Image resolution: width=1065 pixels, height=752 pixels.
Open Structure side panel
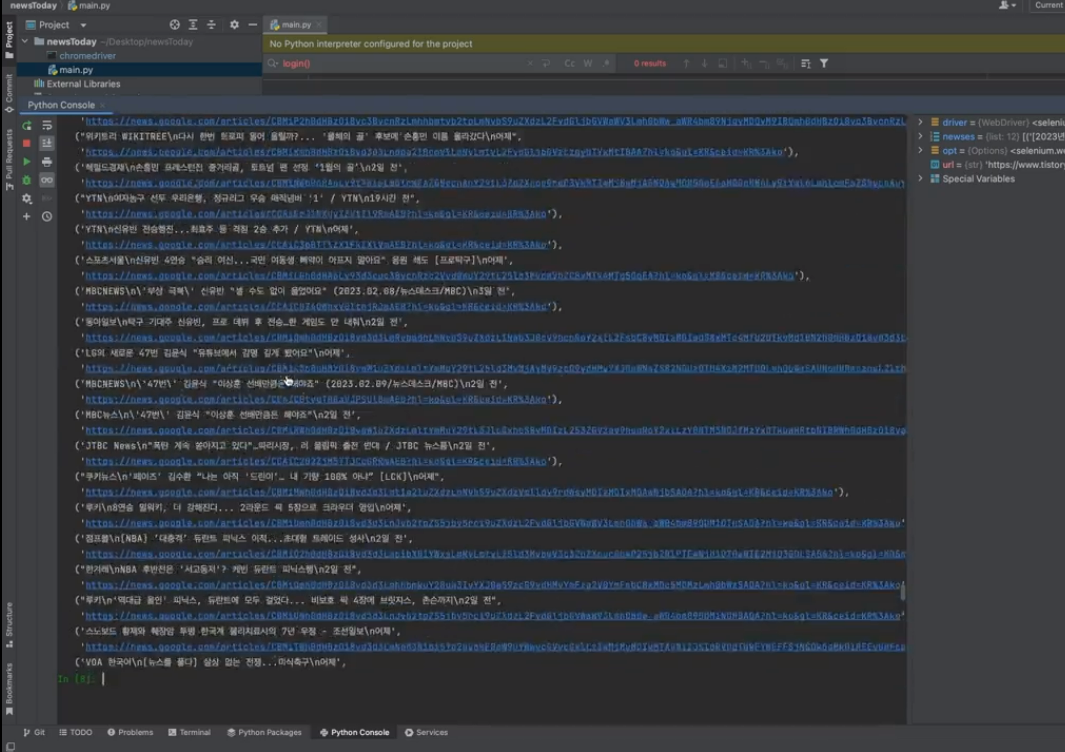(x=9, y=624)
